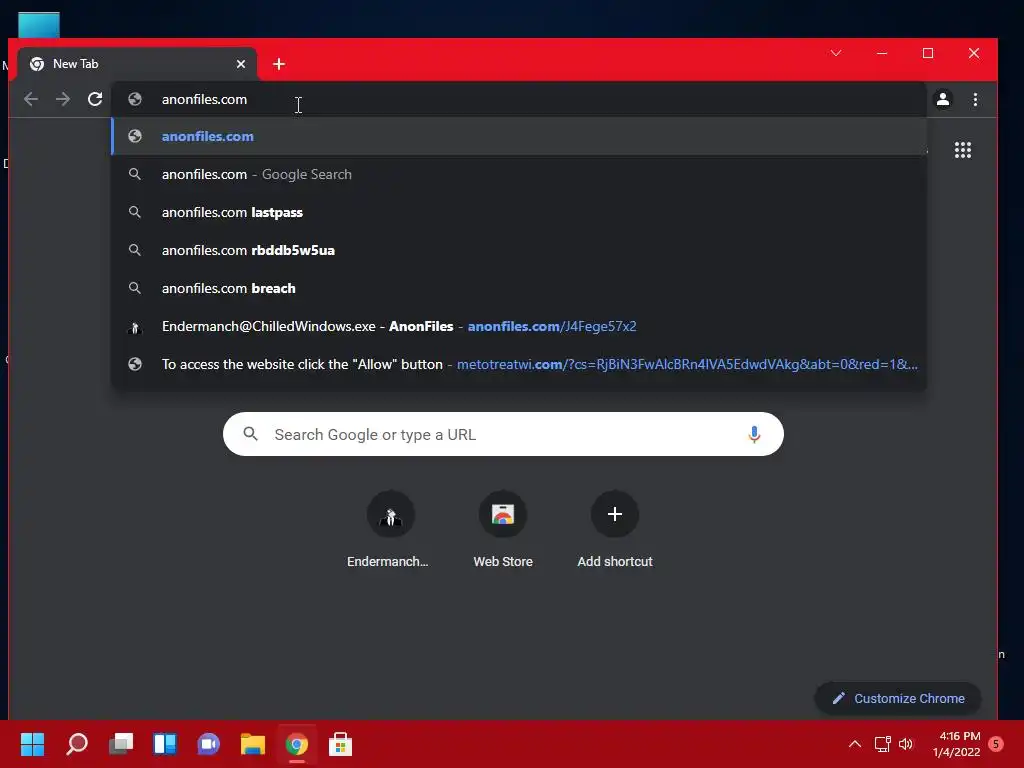Click the Search Google or type URL box

coord(503,434)
